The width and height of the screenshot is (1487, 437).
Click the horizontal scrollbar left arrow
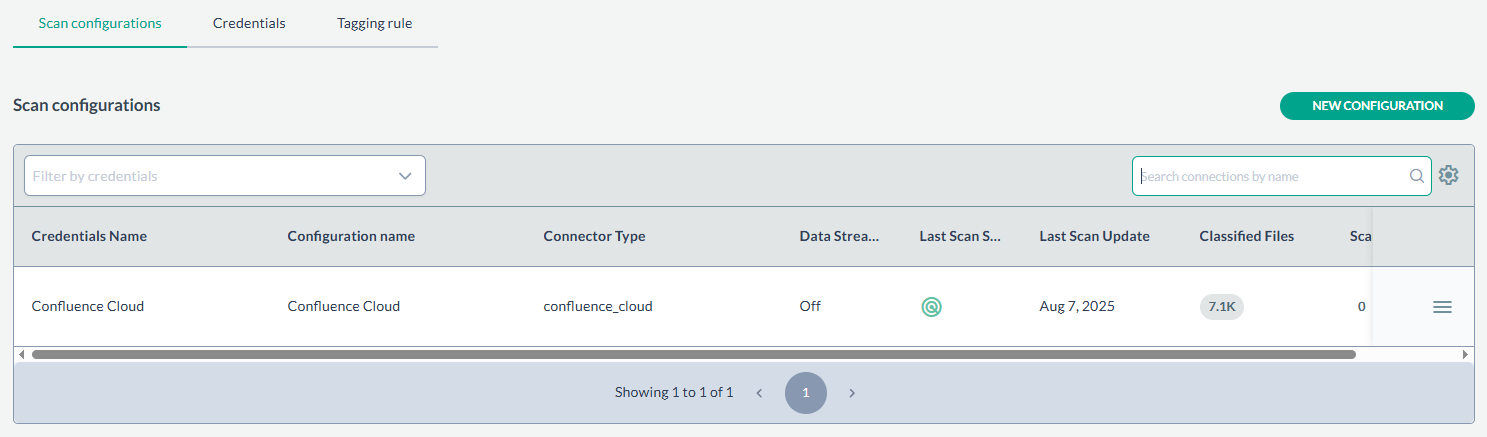pyautogui.click(x=21, y=354)
